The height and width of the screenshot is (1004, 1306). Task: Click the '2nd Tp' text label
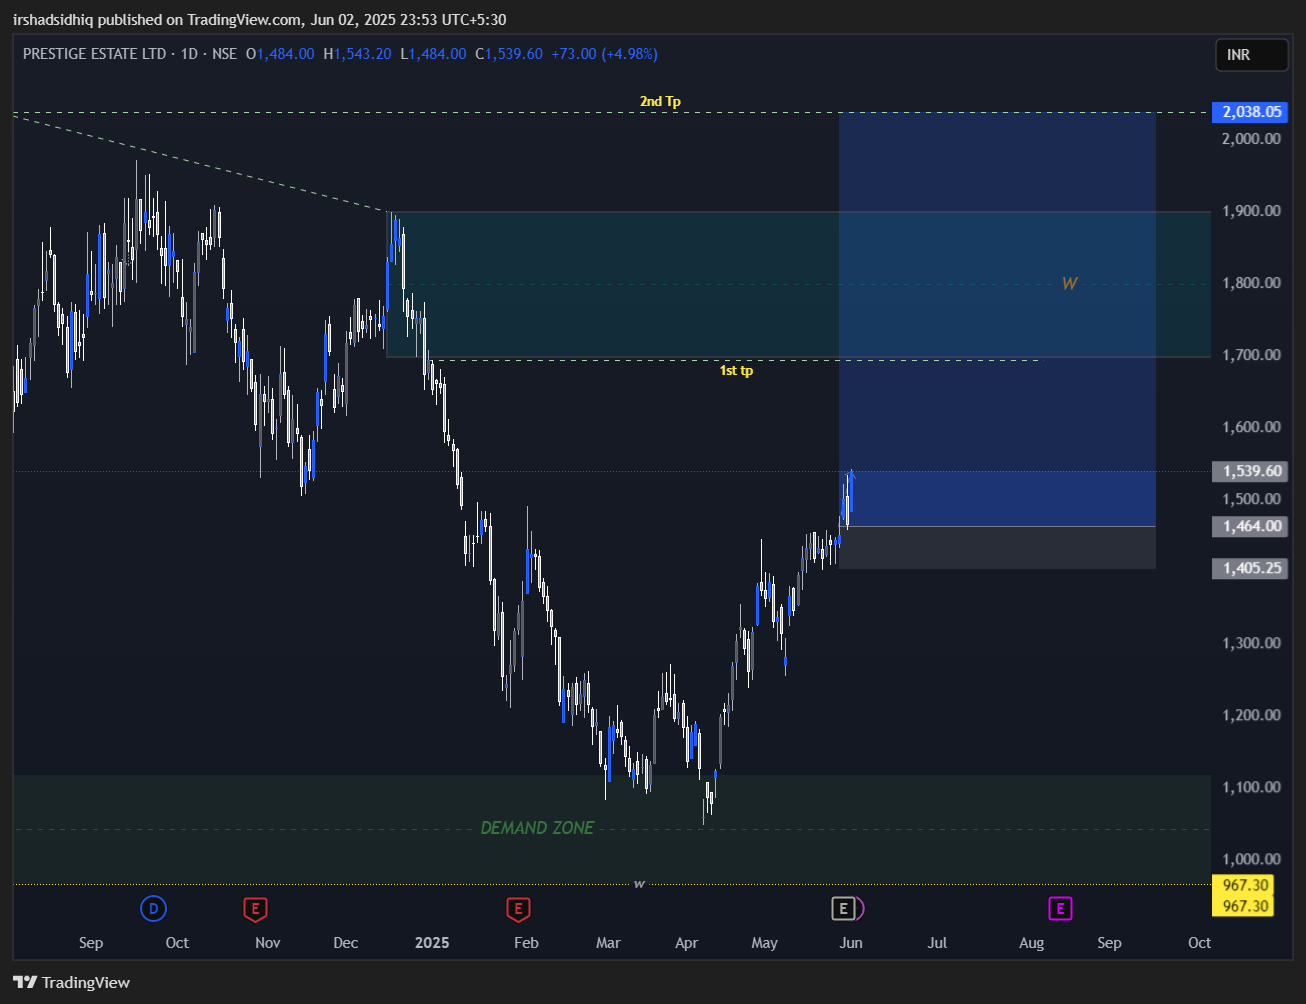[x=660, y=101]
